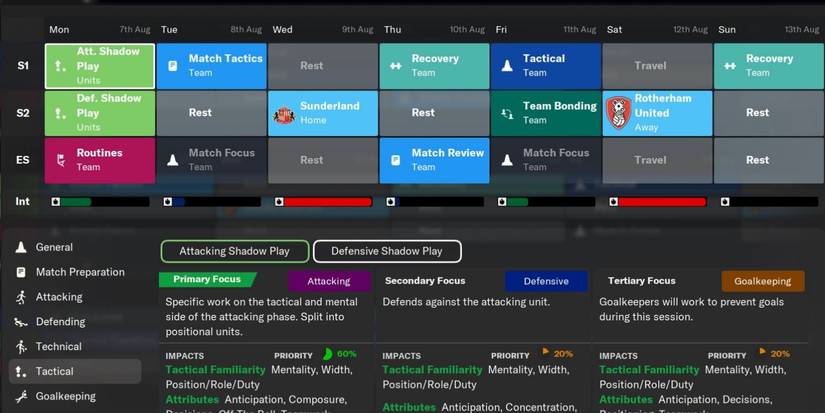Click the Thursday Recovery arrows icon
Viewport: 825px width, 413px height.
click(396, 66)
